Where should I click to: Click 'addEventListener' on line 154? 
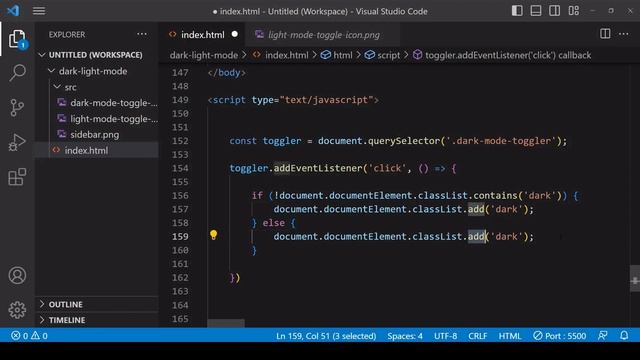pyautogui.click(x=318, y=168)
